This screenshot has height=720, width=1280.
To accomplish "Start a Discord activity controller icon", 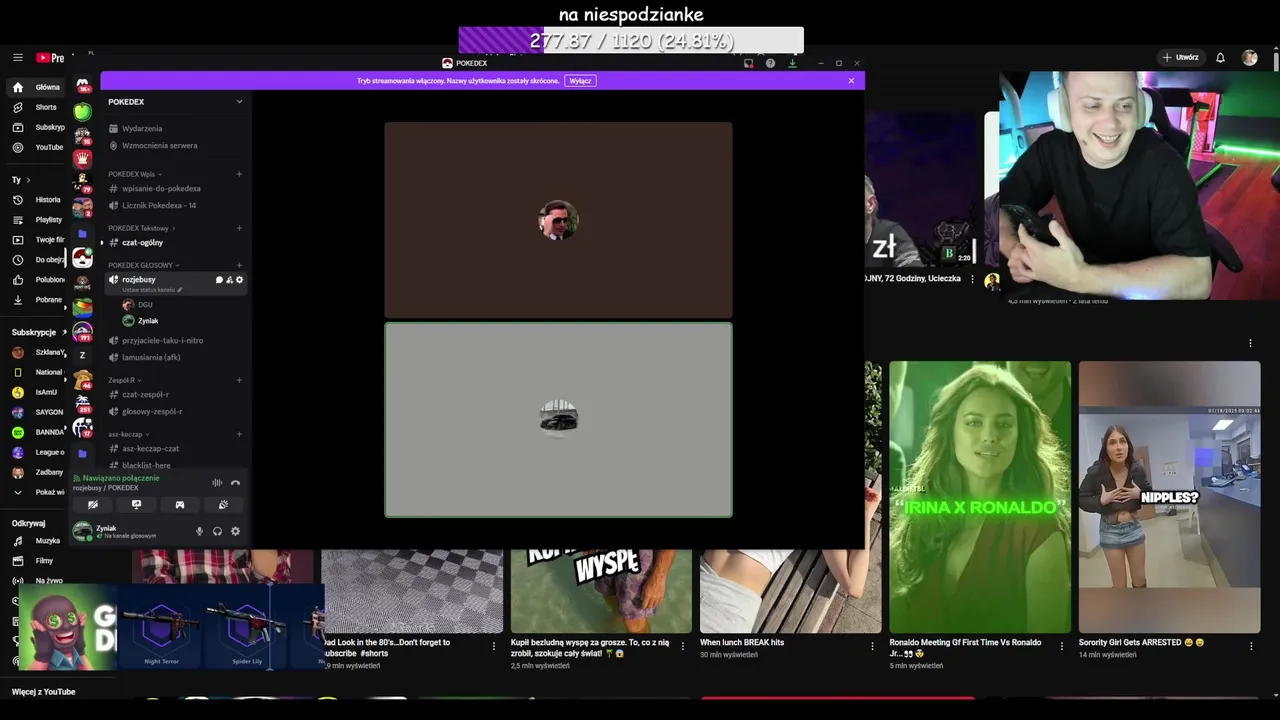I will [x=180, y=505].
